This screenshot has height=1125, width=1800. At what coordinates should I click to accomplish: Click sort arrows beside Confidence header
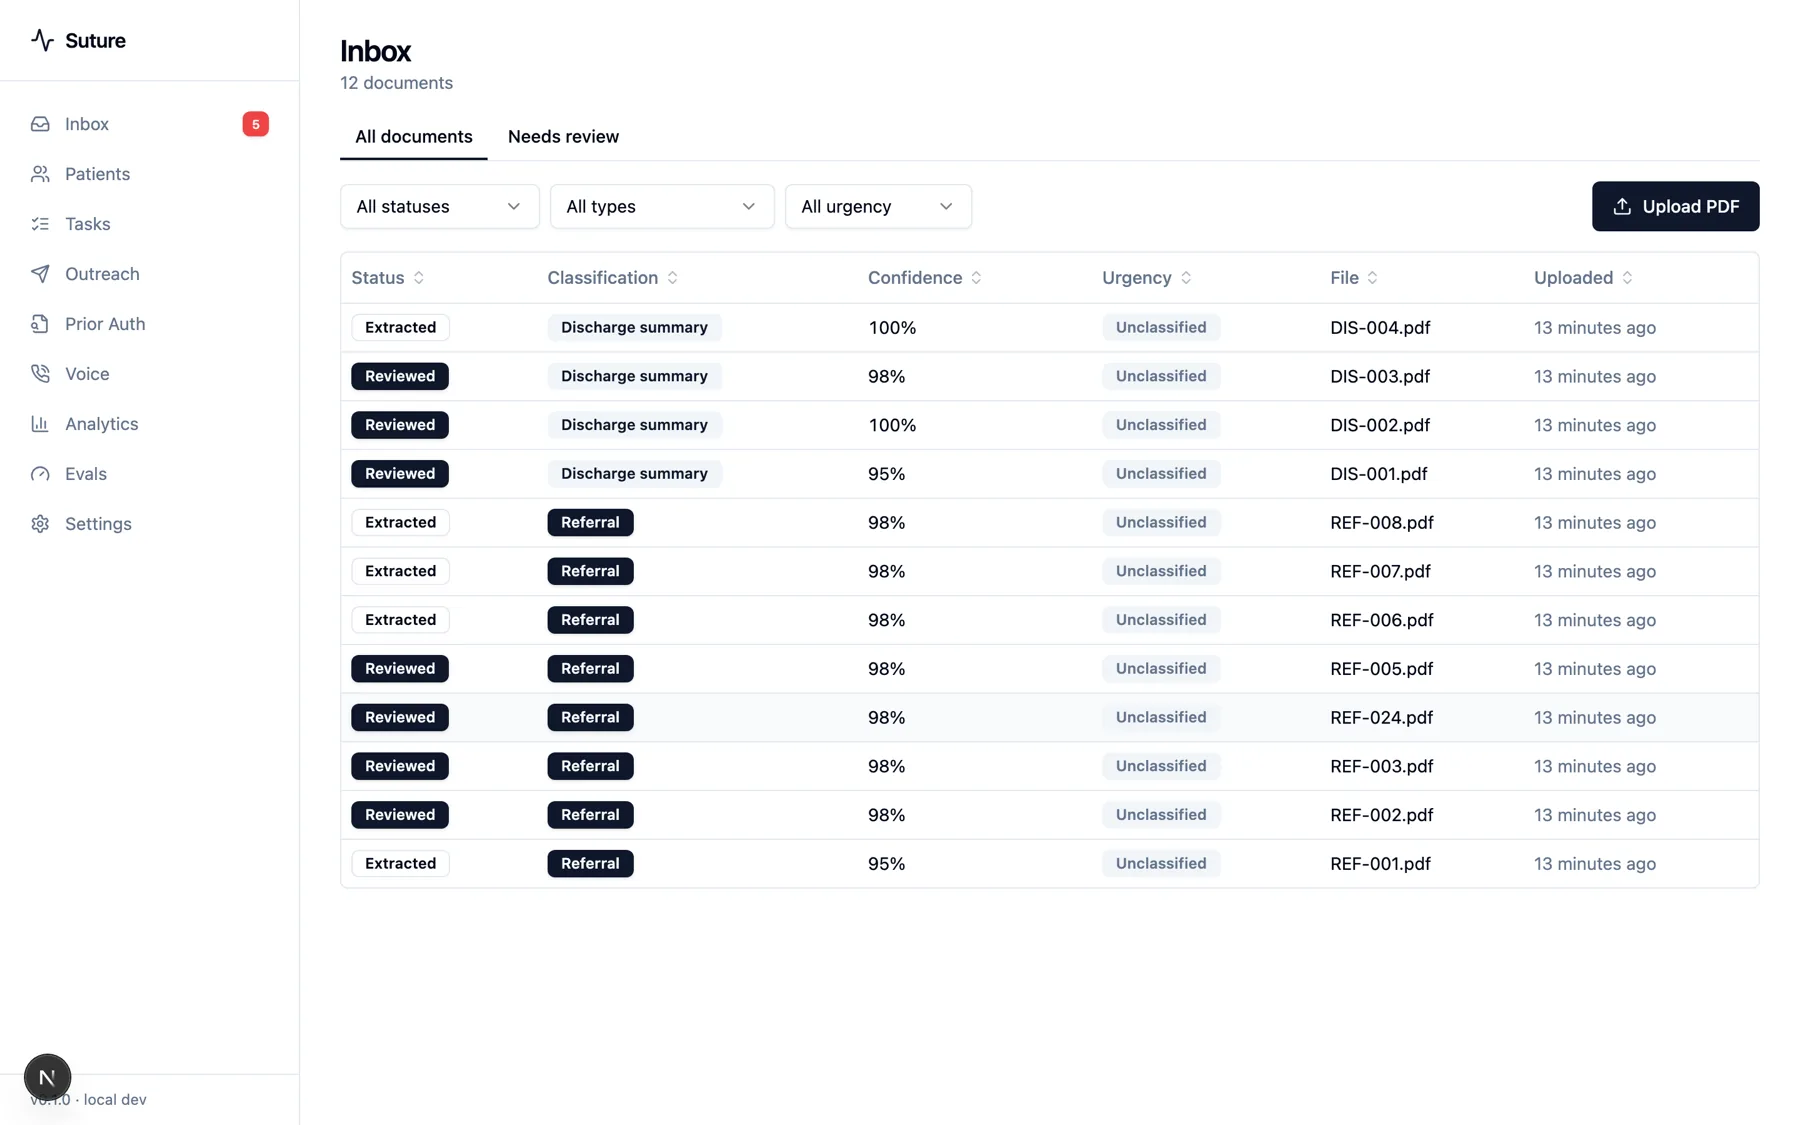976,278
